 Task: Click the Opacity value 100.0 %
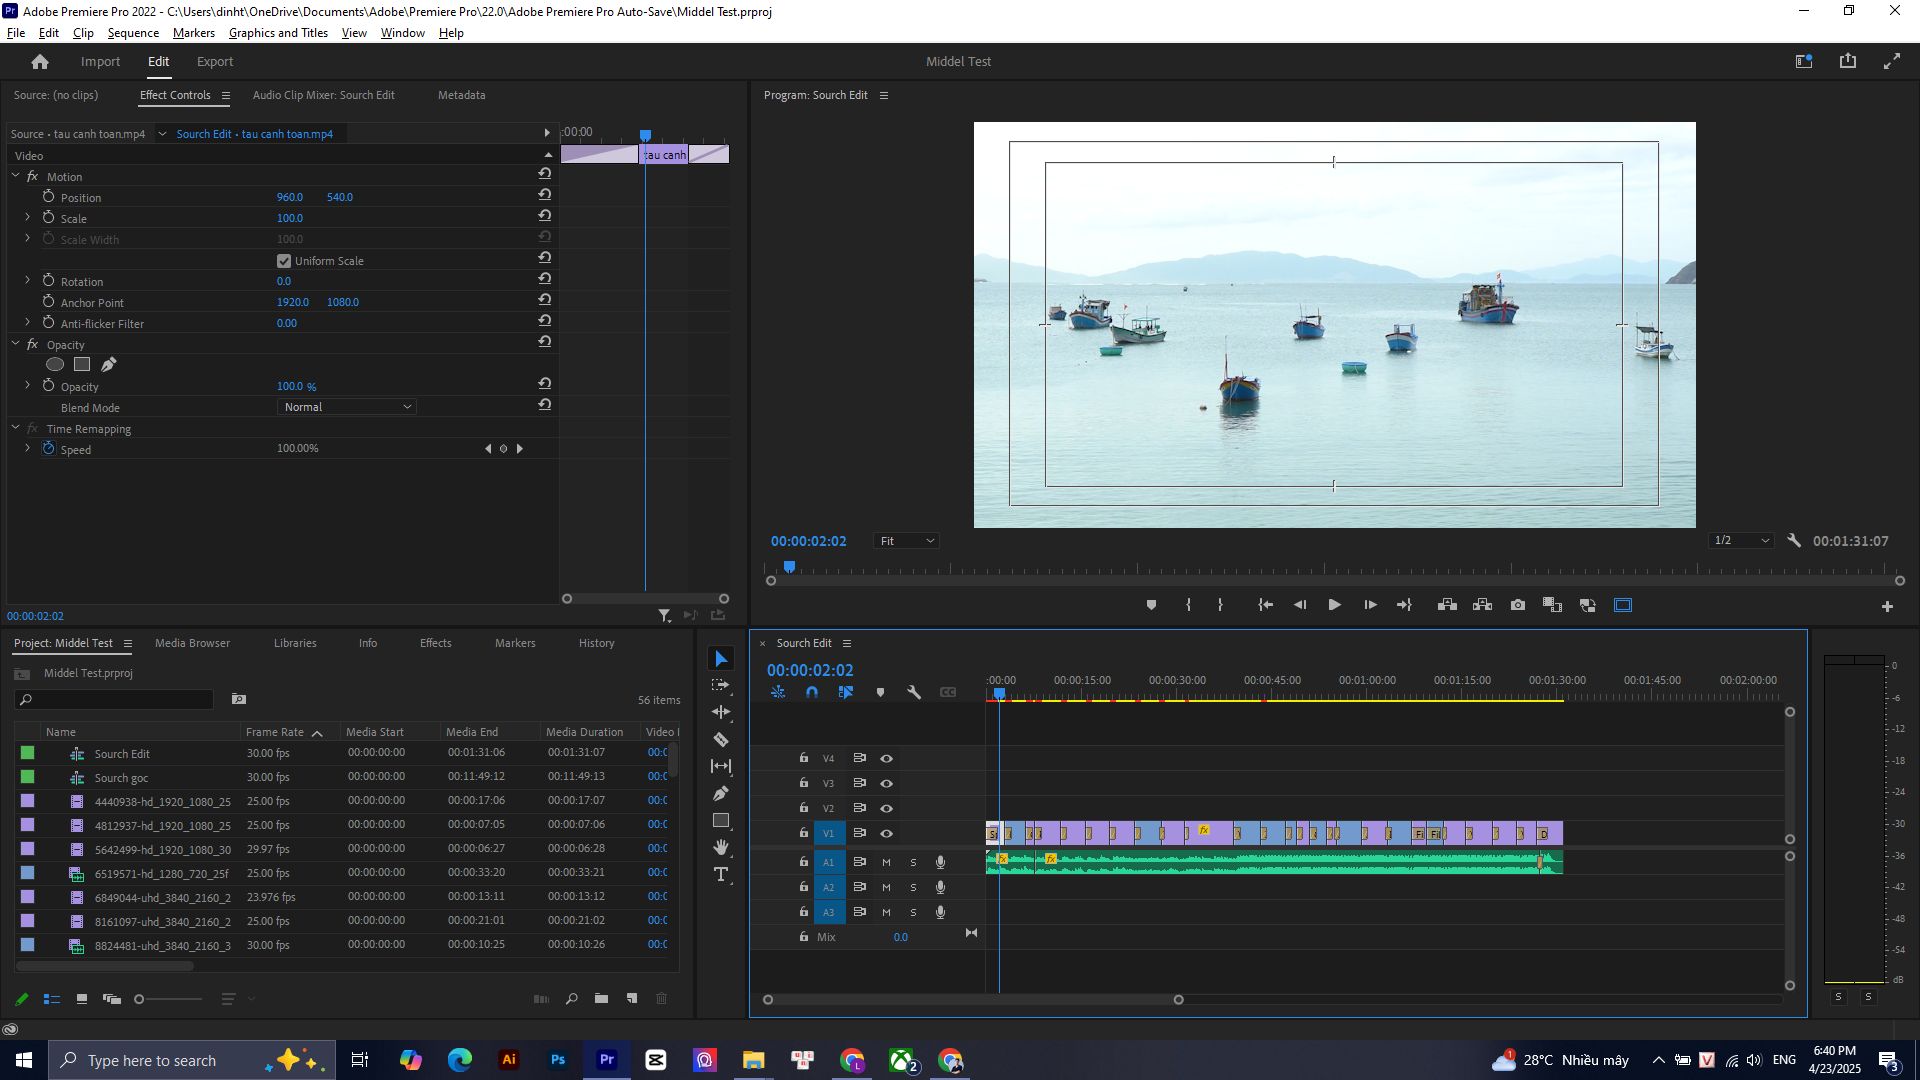pyautogui.click(x=296, y=386)
